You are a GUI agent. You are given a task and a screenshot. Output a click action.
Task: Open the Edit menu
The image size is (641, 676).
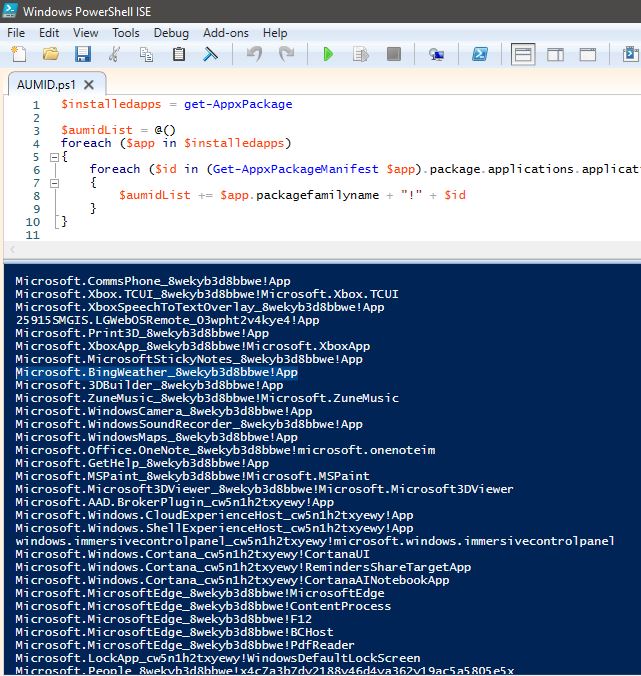coord(49,33)
